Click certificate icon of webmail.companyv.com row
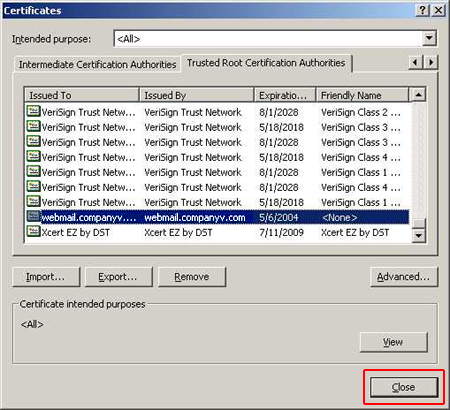The width and height of the screenshot is (450, 410). (33, 217)
